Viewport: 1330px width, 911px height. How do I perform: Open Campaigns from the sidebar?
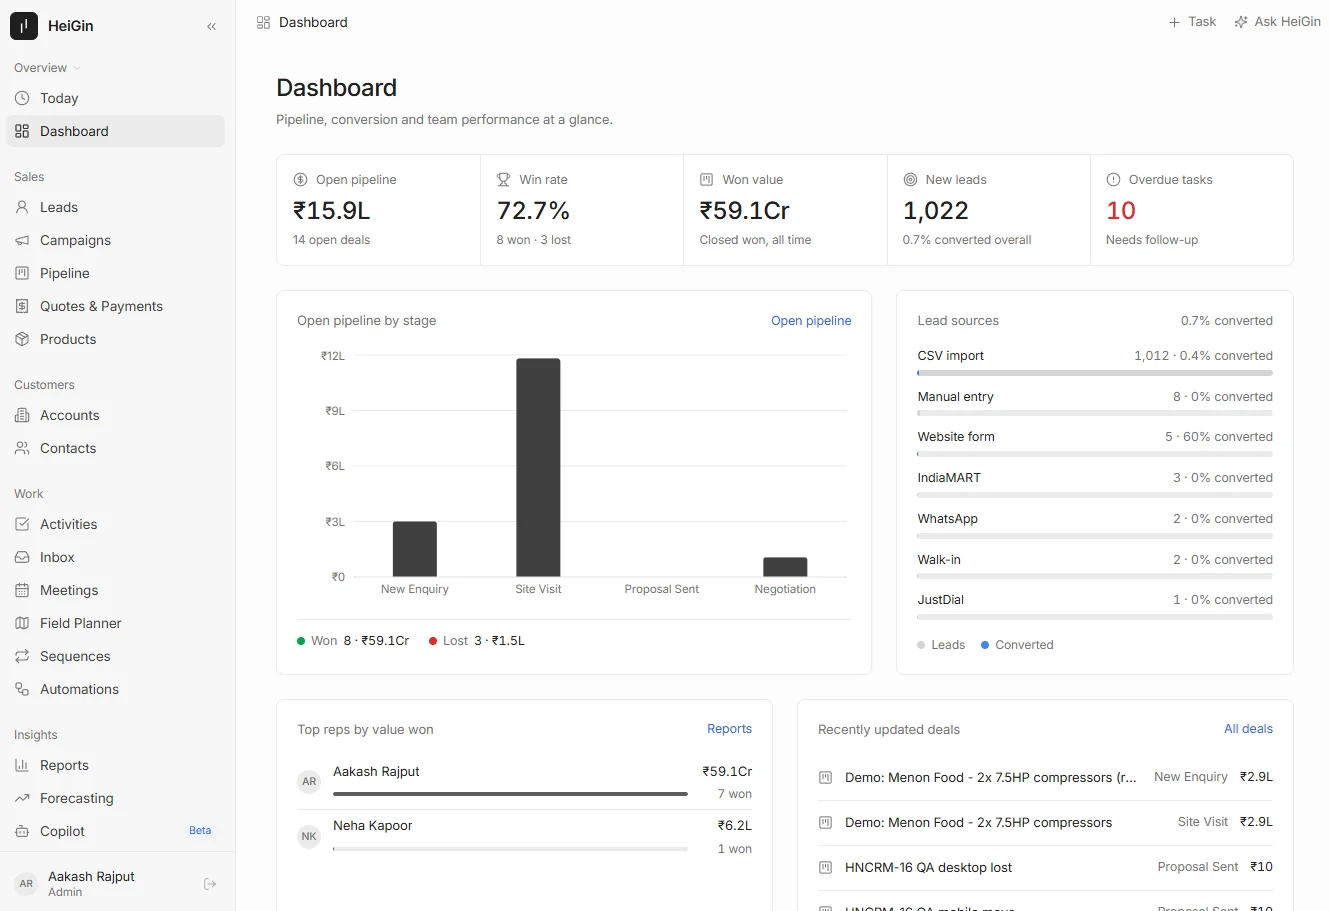tap(115, 240)
